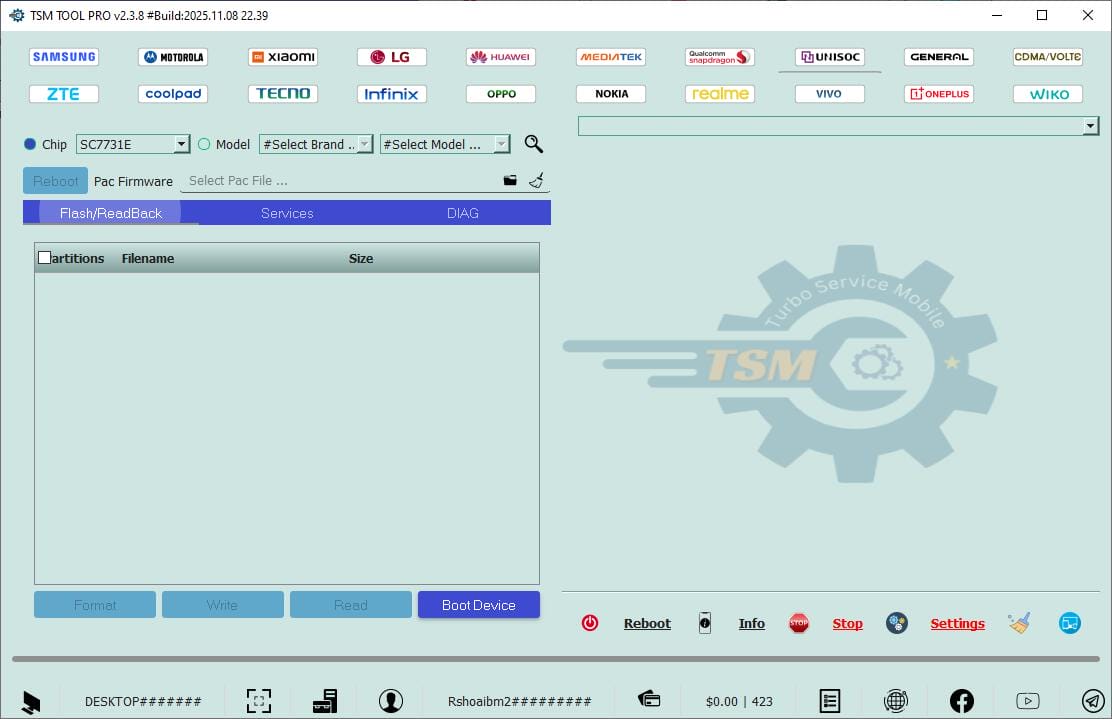Open the Settings link
This screenshot has width=1112, height=719.
[957, 622]
